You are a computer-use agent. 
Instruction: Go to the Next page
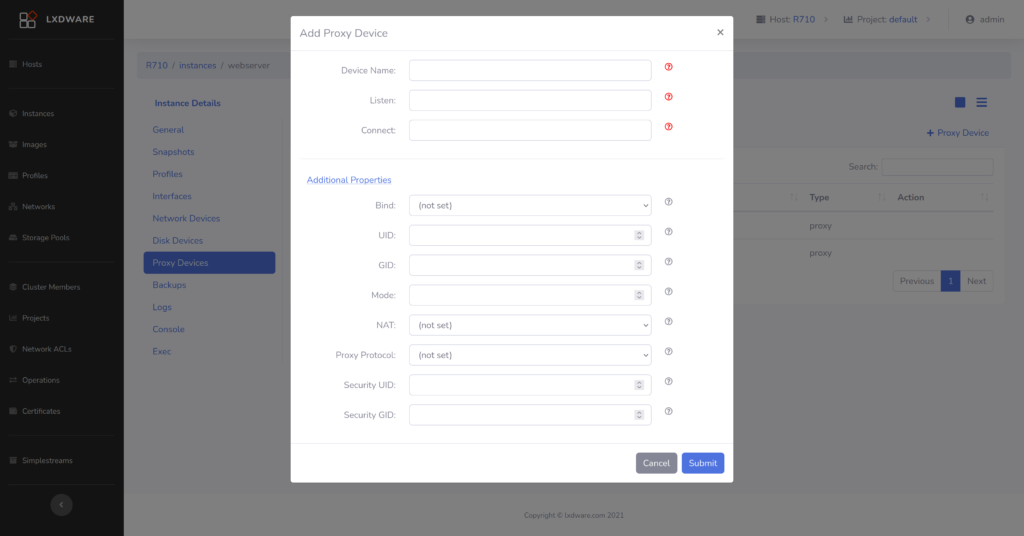[976, 281]
